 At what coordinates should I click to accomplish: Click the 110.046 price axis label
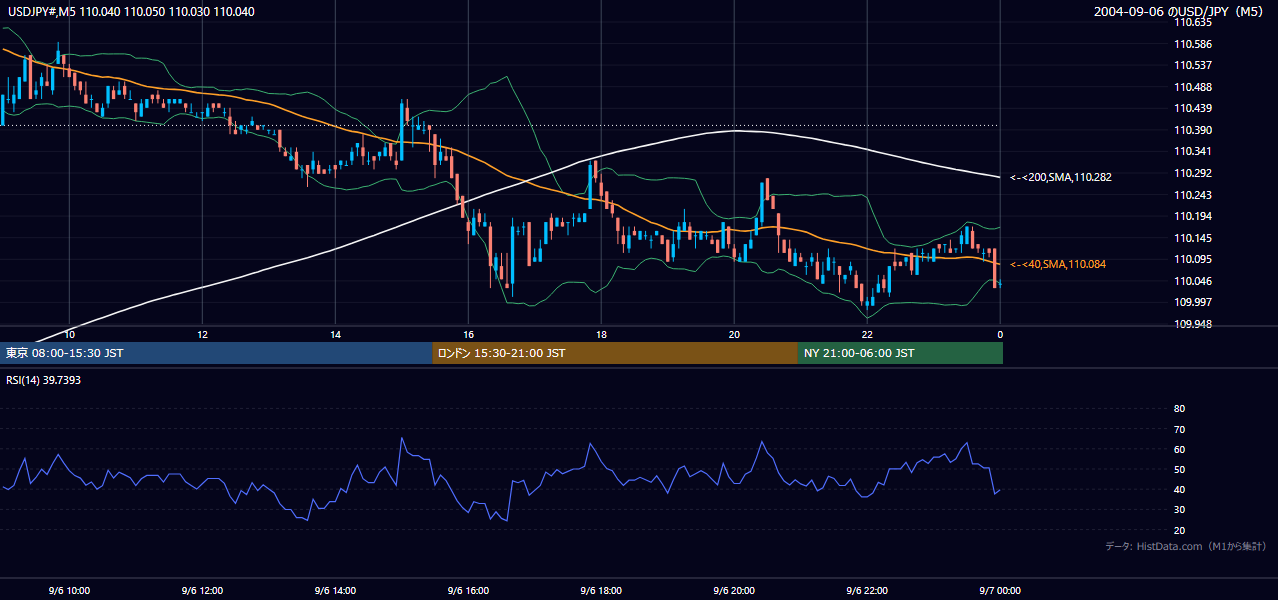pyautogui.click(x=1192, y=281)
